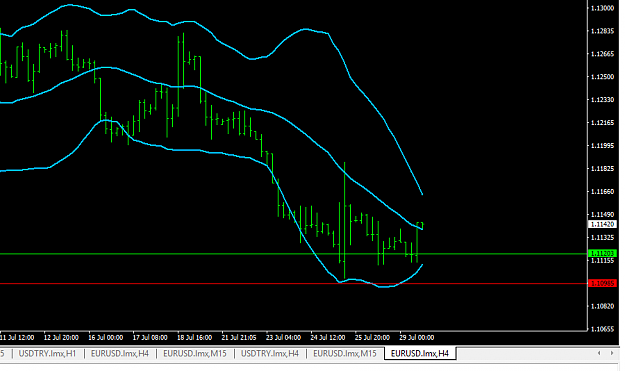The width and height of the screenshot is (625, 371).
Task: Click the left tab scroll arrow
Action: [x=599, y=353]
